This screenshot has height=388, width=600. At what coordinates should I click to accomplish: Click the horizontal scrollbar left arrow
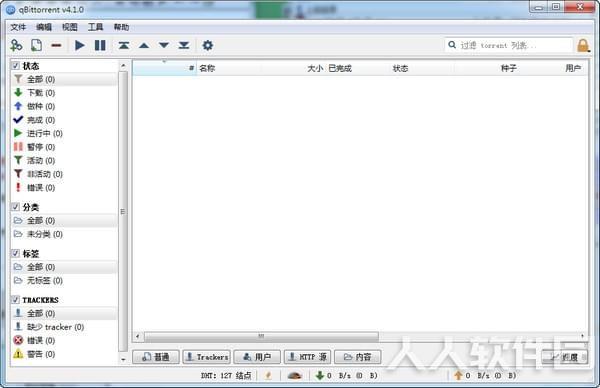[138, 336]
